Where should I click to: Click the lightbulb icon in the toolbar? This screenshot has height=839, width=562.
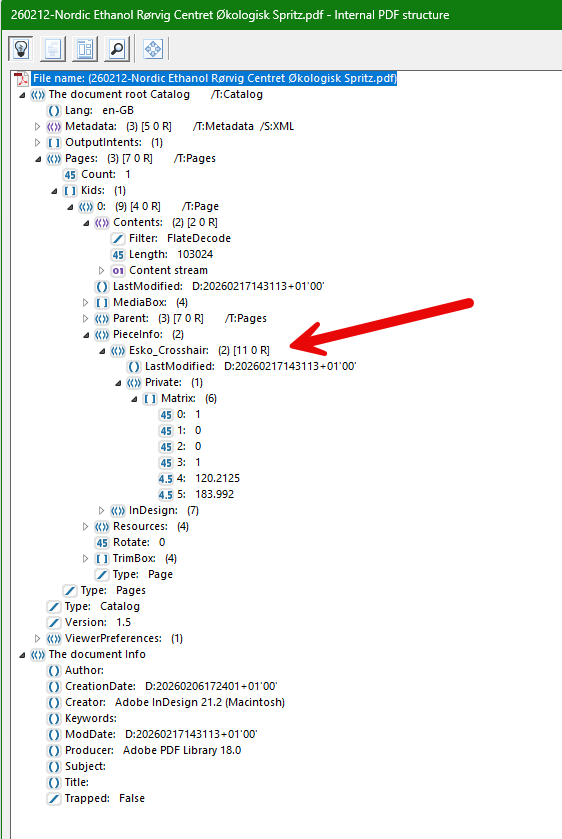pyautogui.click(x=21, y=49)
